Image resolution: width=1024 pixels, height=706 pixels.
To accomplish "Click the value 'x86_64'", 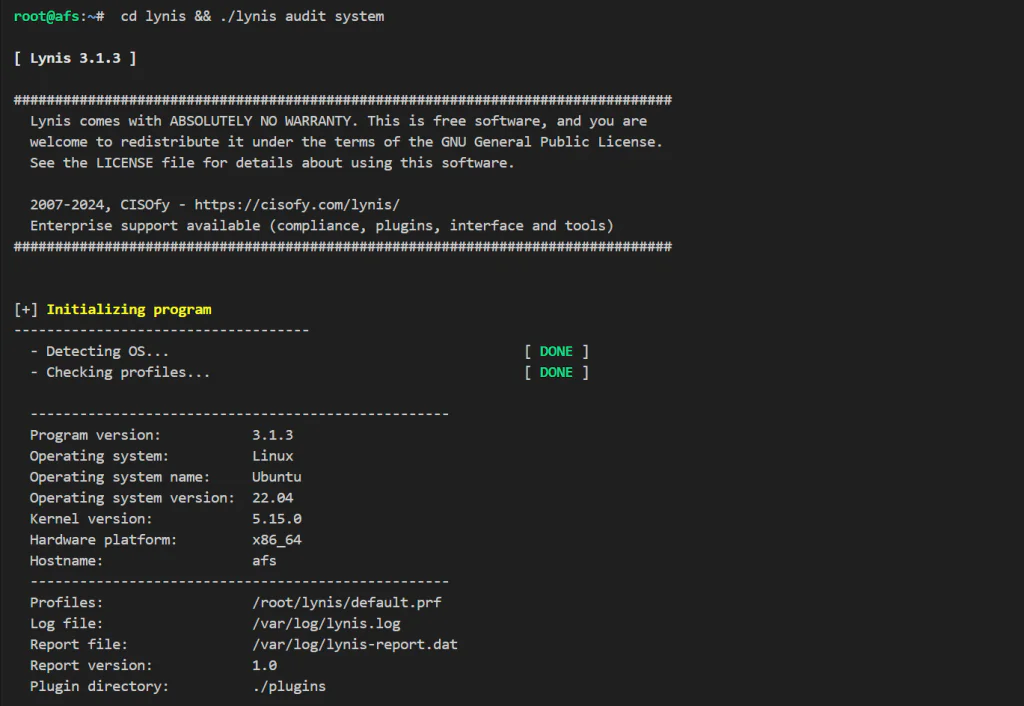I will click(277, 539).
